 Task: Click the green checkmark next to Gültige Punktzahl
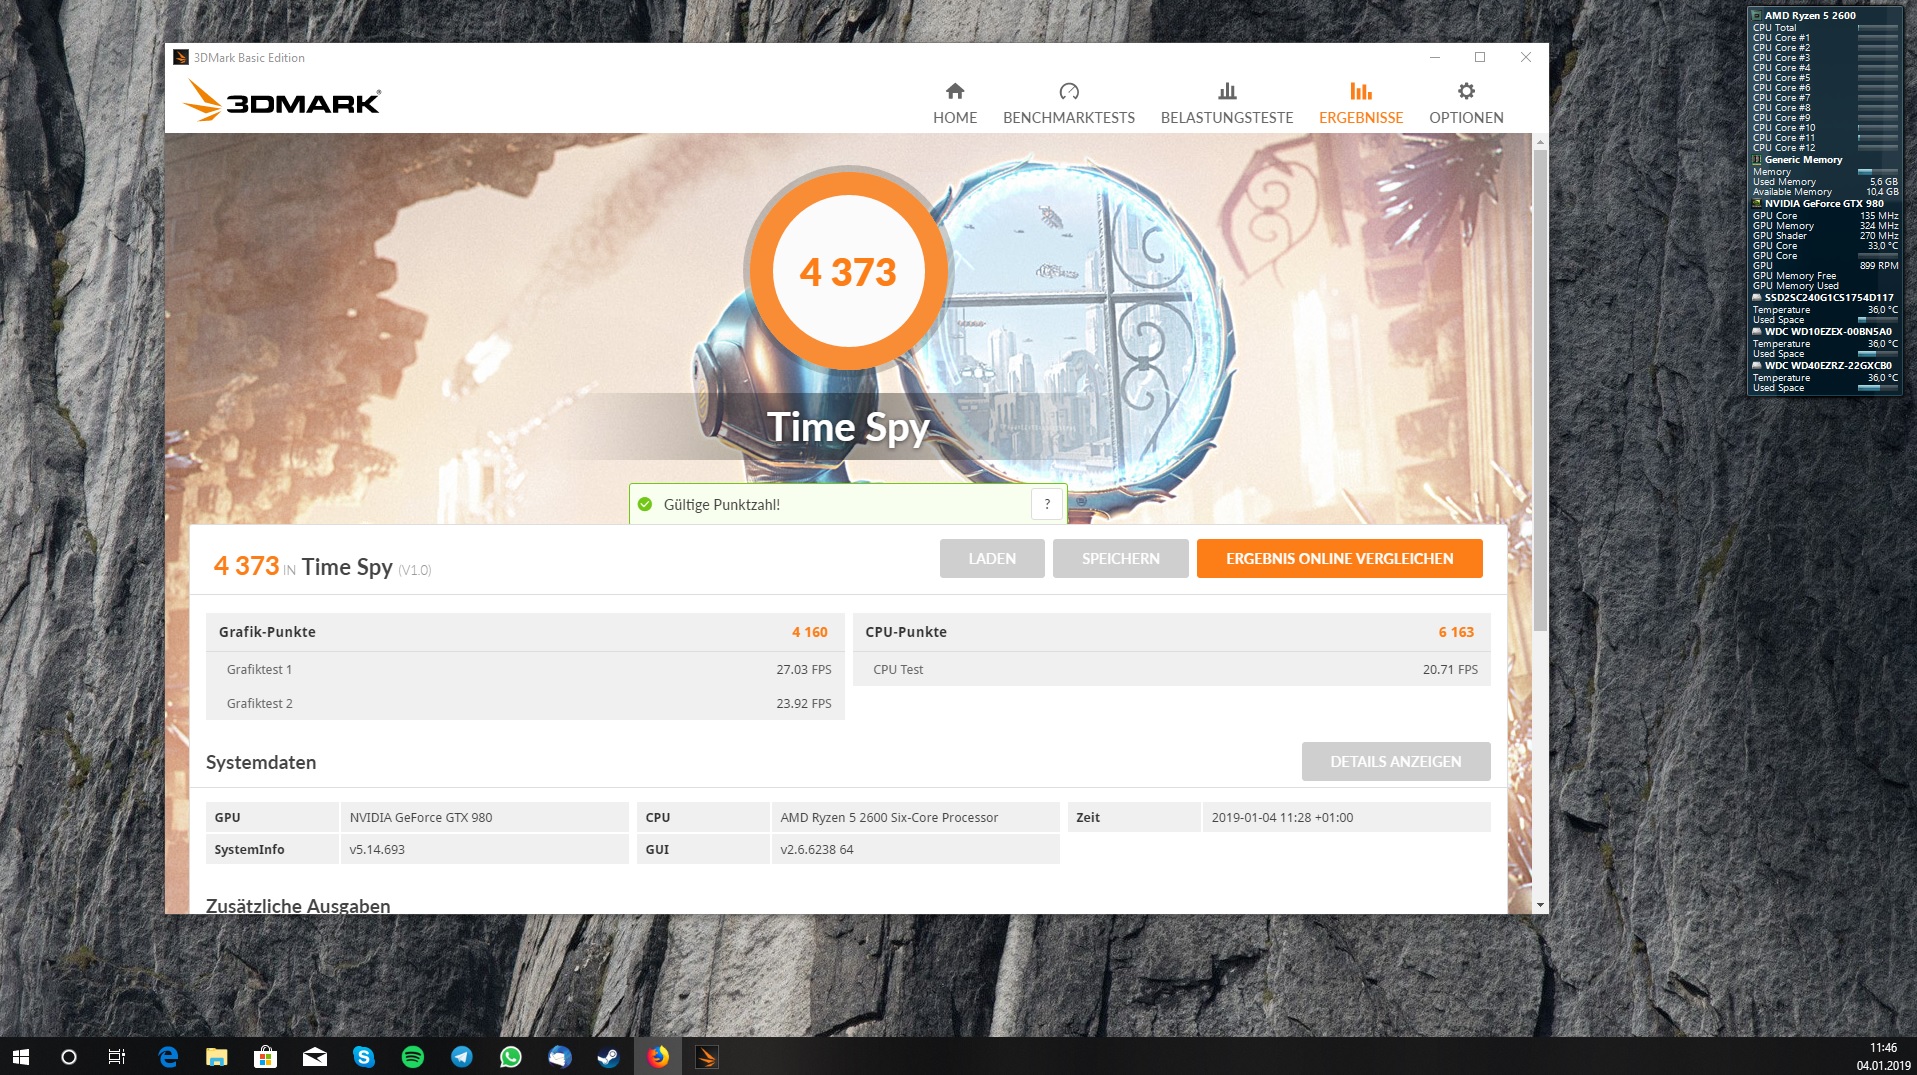(x=645, y=505)
